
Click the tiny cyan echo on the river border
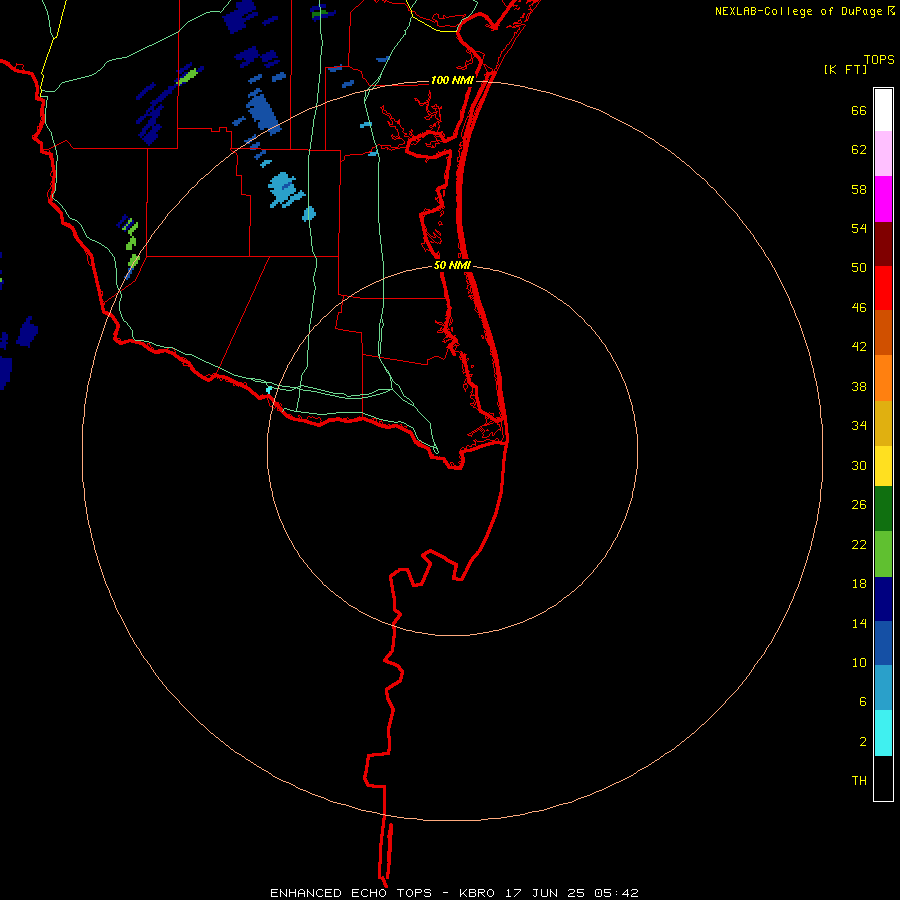coord(269,390)
